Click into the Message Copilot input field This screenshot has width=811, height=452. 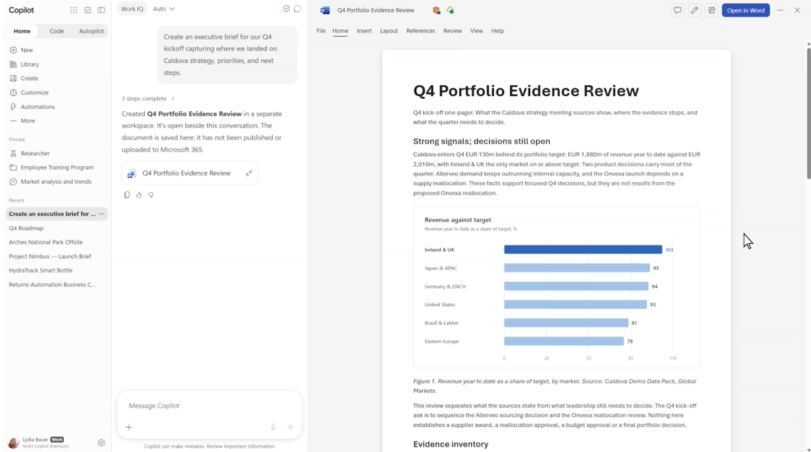point(207,406)
